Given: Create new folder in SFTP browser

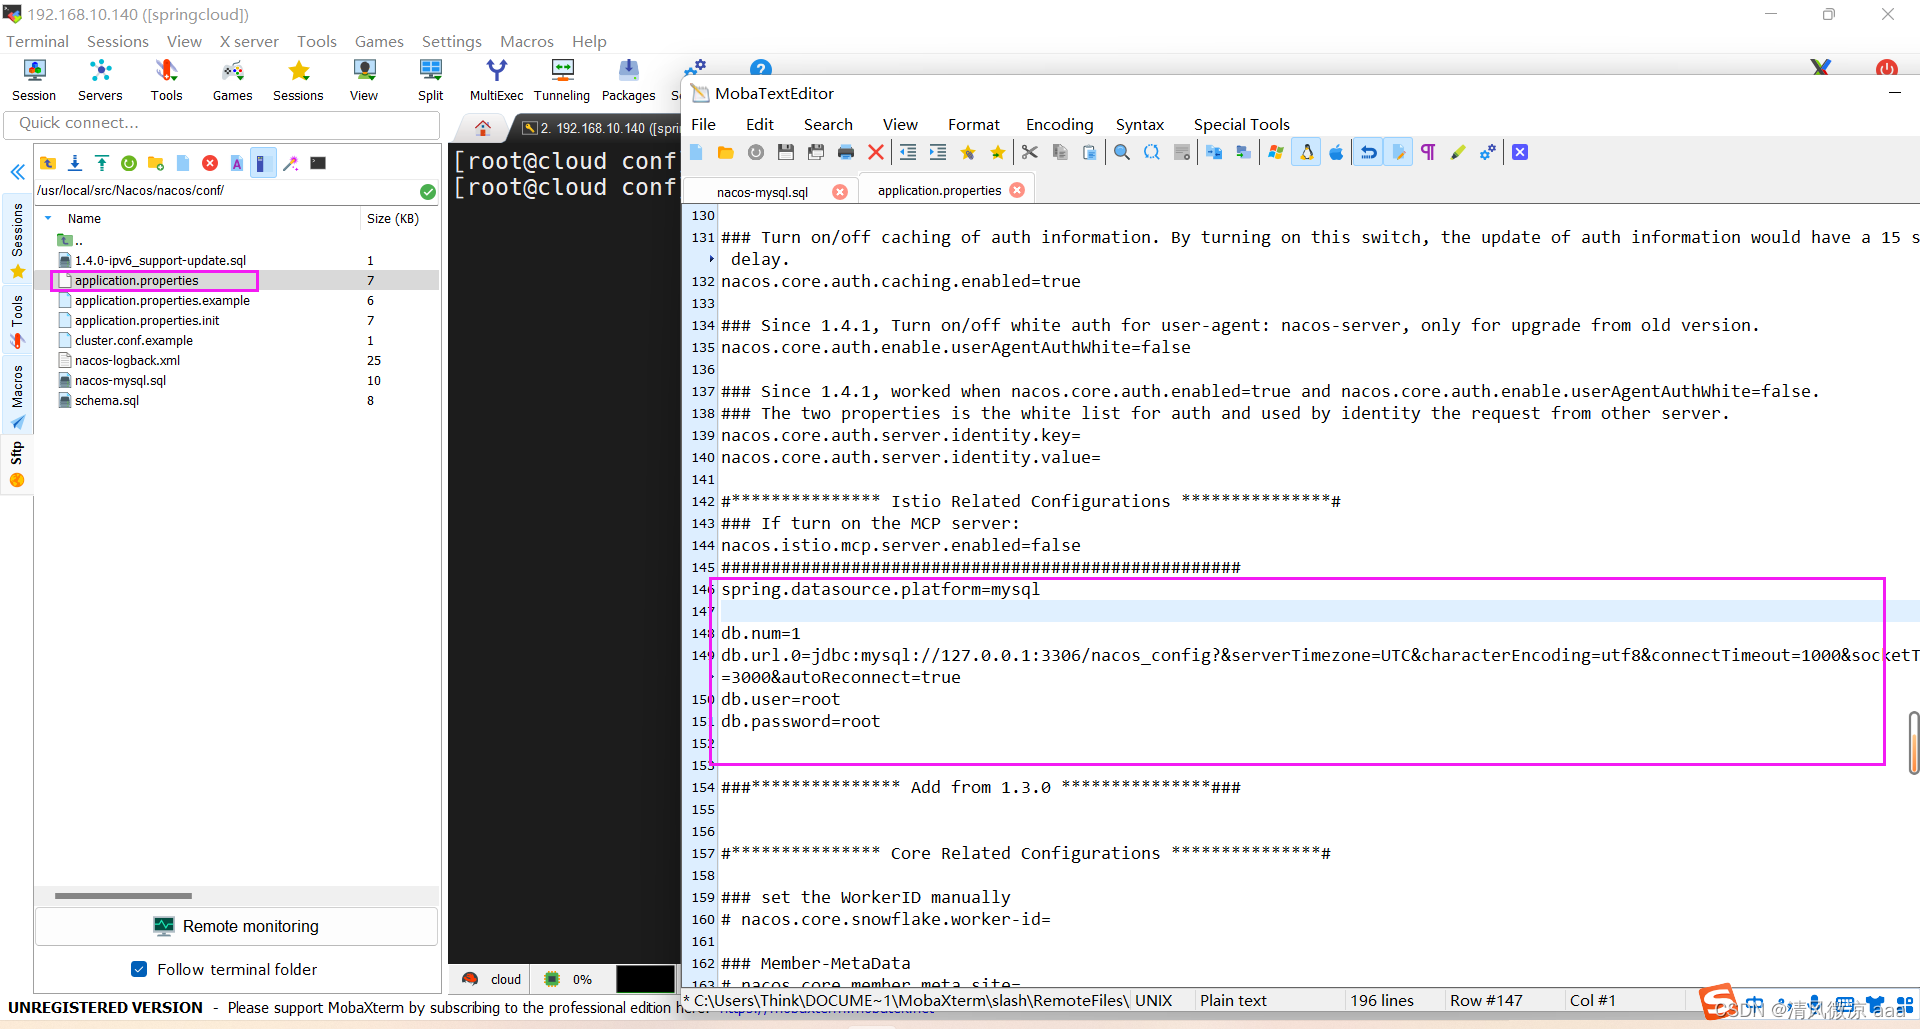Looking at the screenshot, I should [156, 163].
